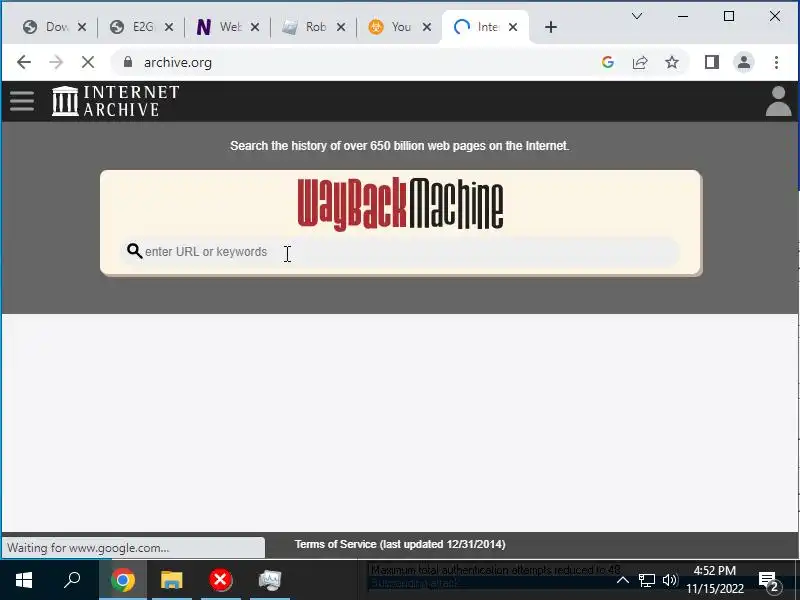This screenshot has width=800, height=600.
Task: Focus the 'enter URL or keywords' field
Action: 401,252
